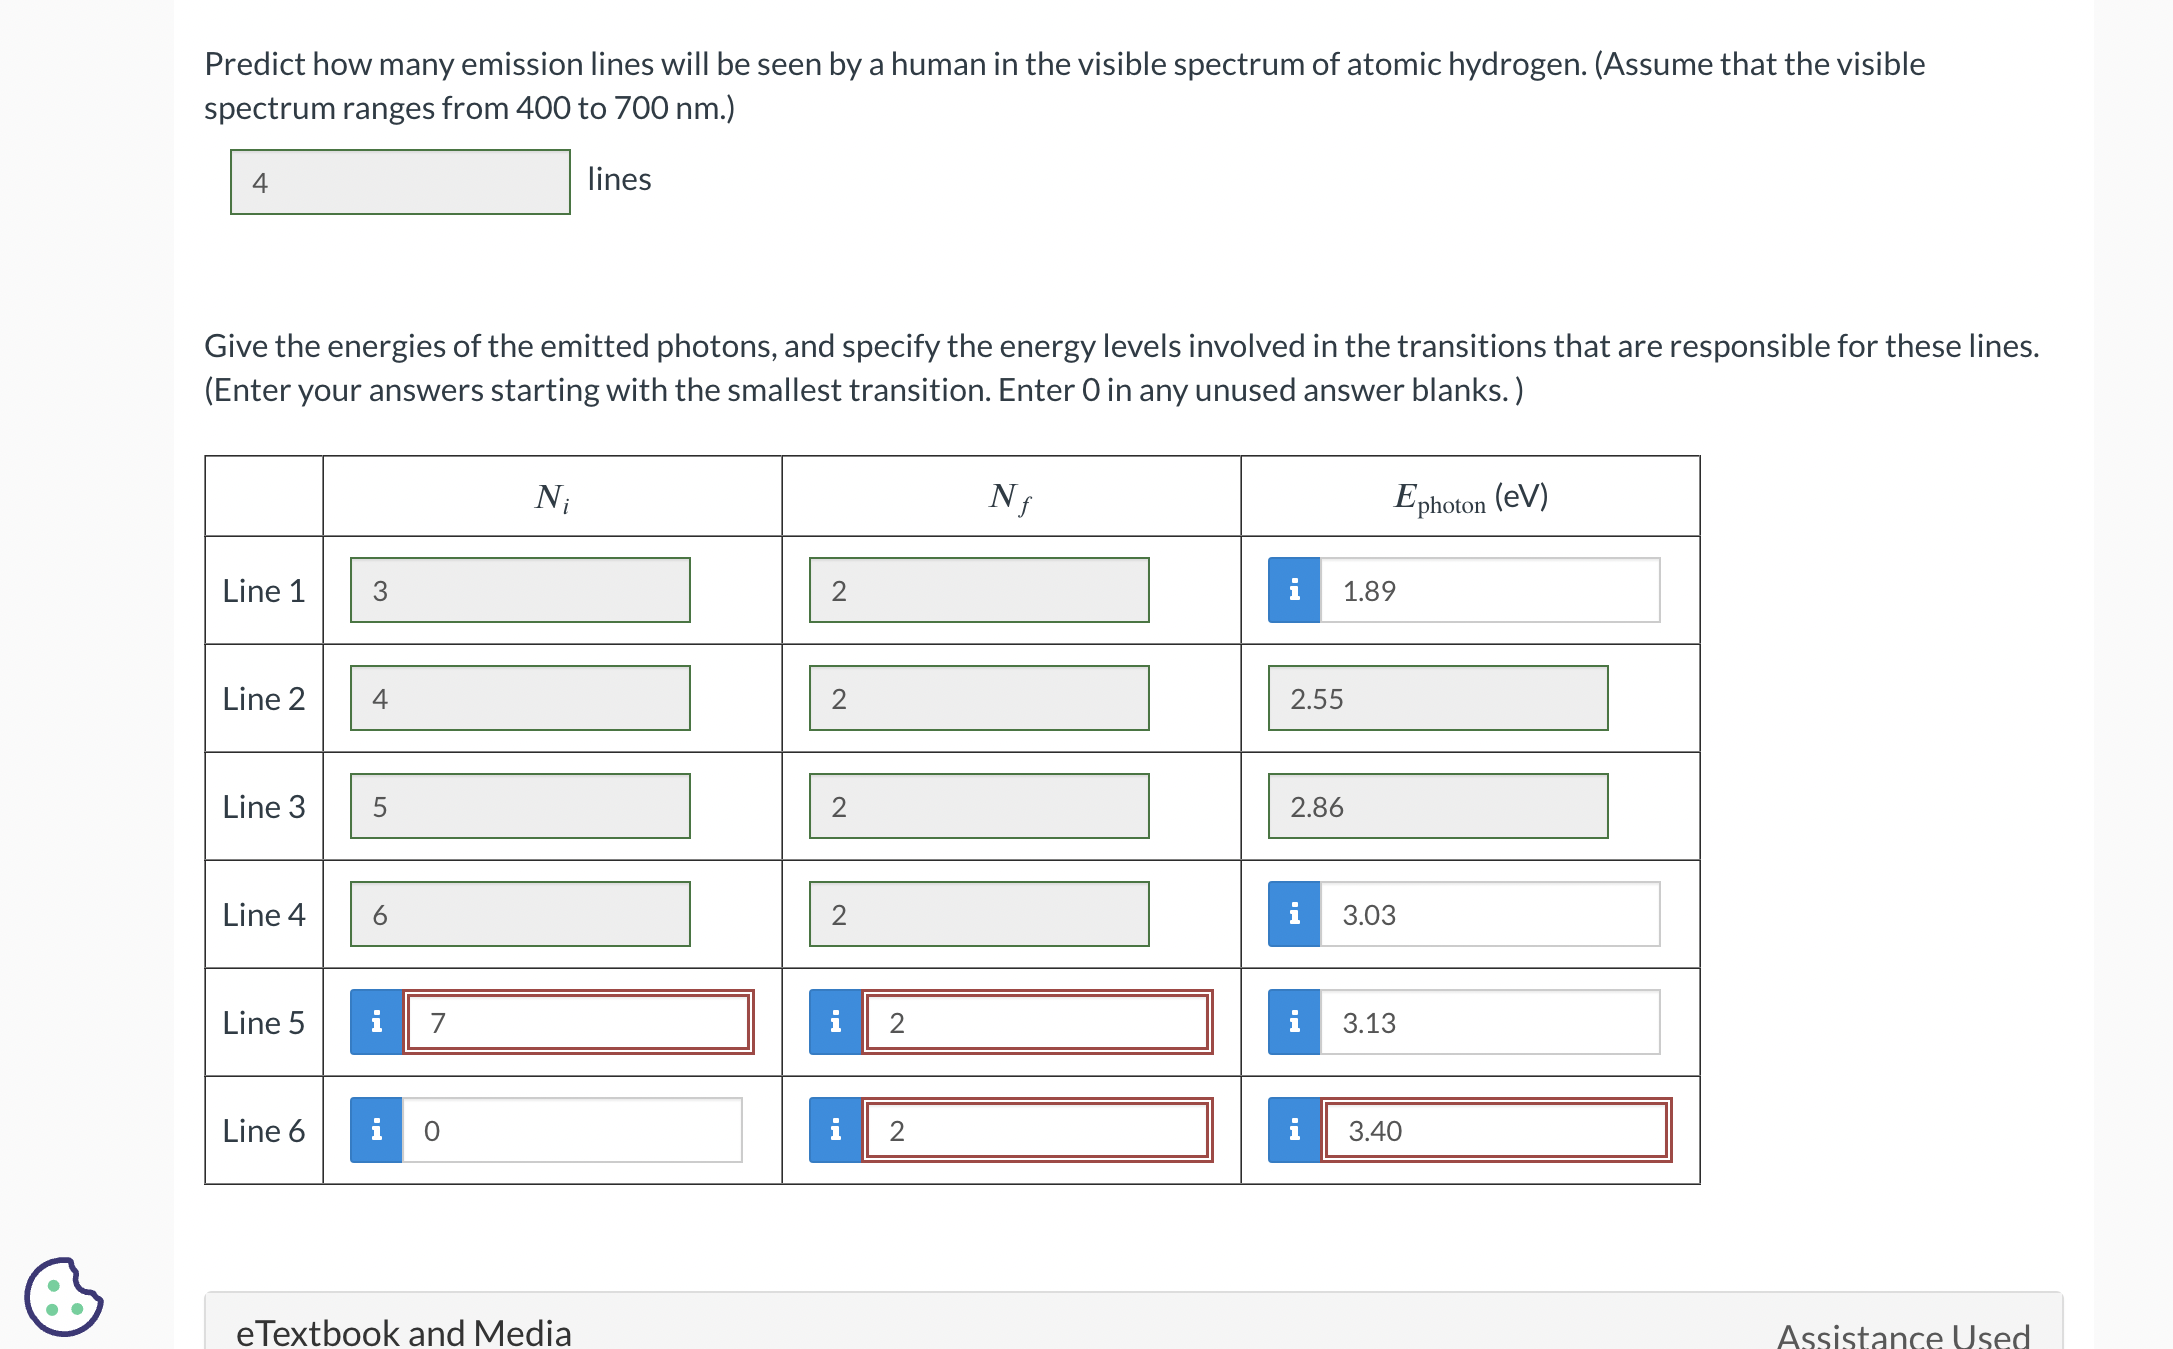Click the info icon beside Line 5 Nf answer
Screen dimensions: 2173x1349
click(x=835, y=1022)
